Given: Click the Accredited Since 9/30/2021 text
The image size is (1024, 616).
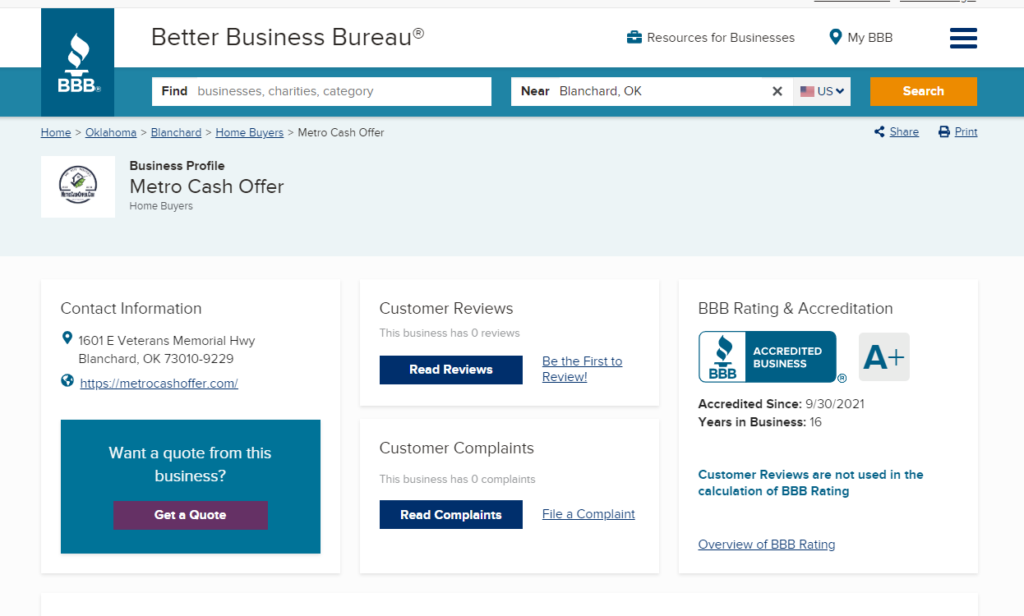Looking at the screenshot, I should [x=781, y=404].
